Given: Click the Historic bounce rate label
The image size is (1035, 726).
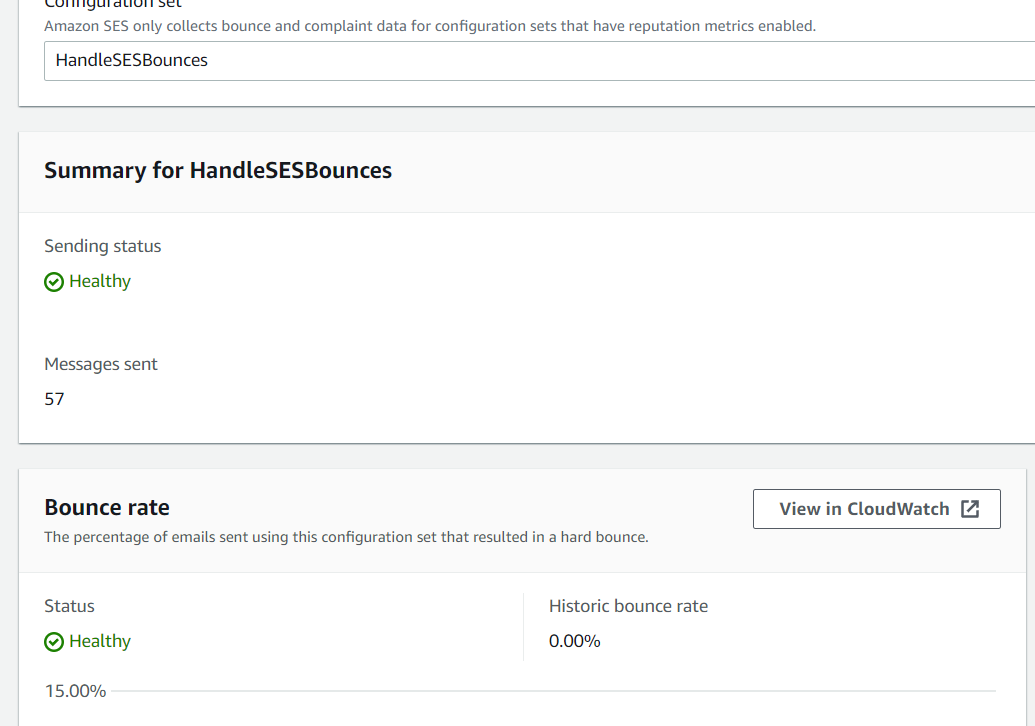Looking at the screenshot, I should (x=628, y=606).
